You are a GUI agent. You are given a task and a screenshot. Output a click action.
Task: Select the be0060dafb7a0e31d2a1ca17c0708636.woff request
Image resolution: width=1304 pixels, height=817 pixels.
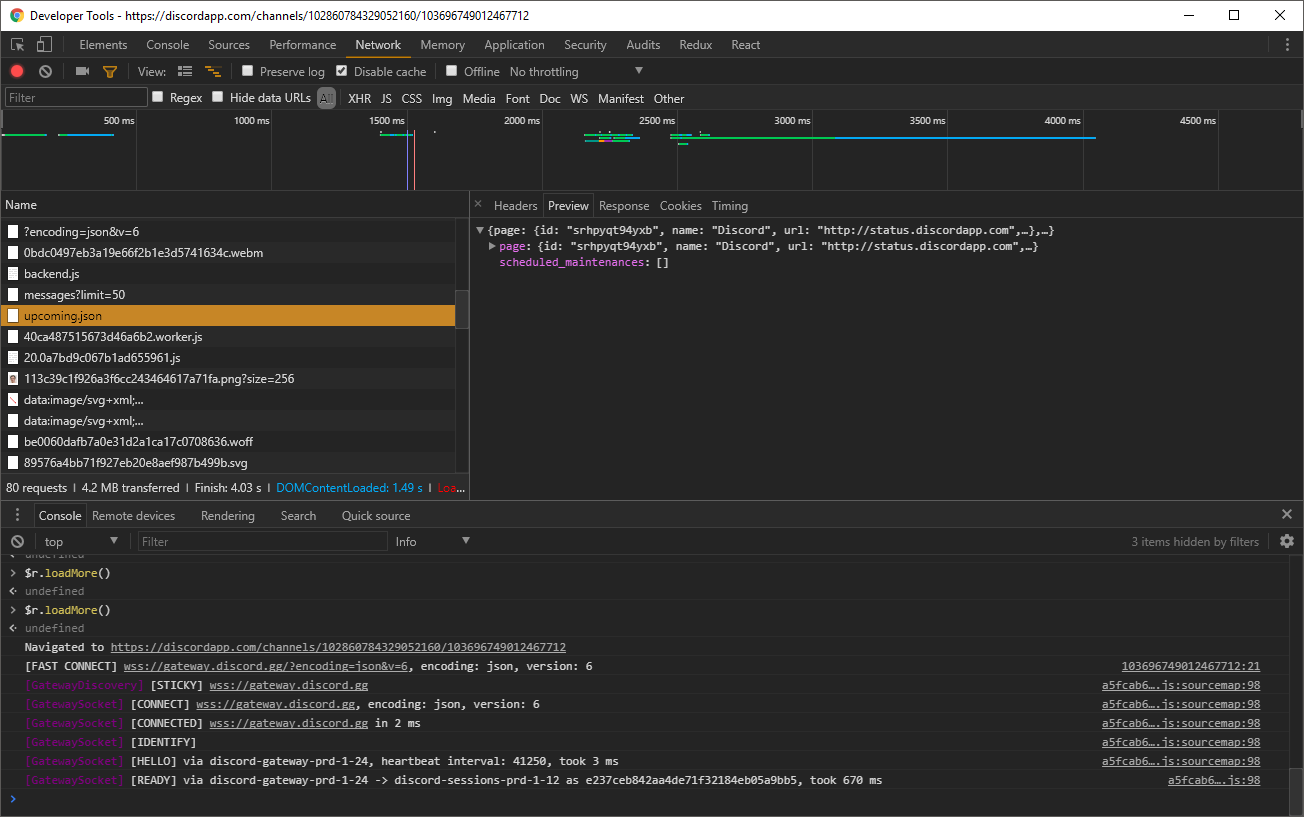pyautogui.click(x=228, y=441)
